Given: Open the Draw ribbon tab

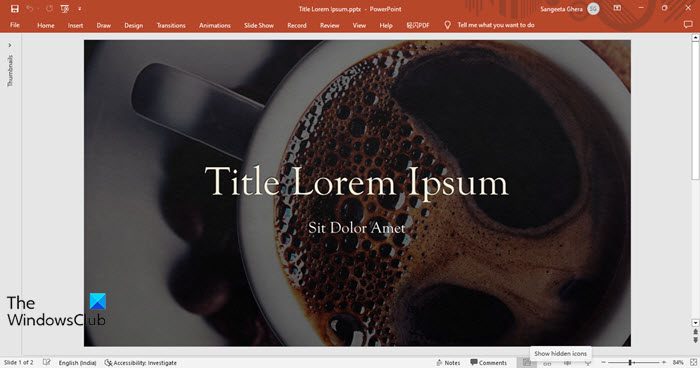Looking at the screenshot, I should click(104, 25).
